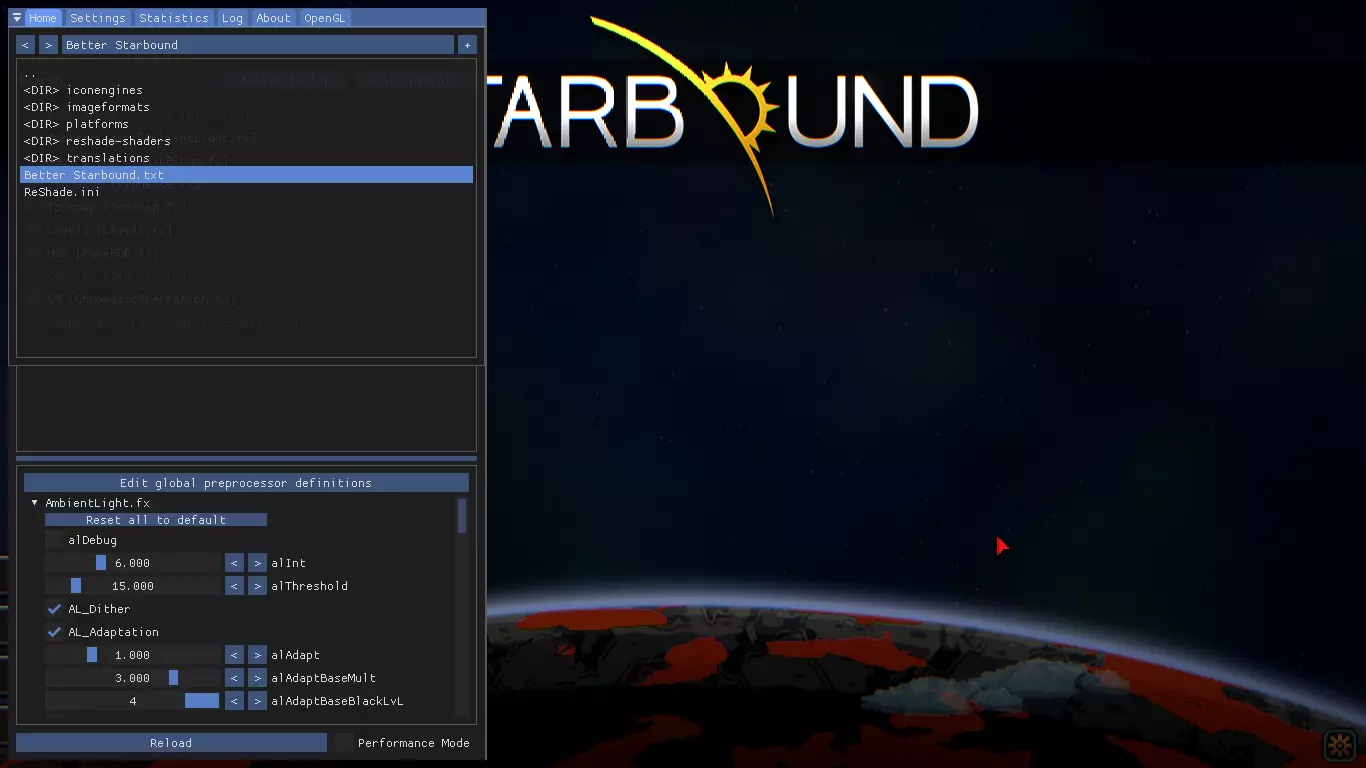This screenshot has width=1366, height=768.
Task: Decrease alInt with < button
Action: click(x=234, y=563)
